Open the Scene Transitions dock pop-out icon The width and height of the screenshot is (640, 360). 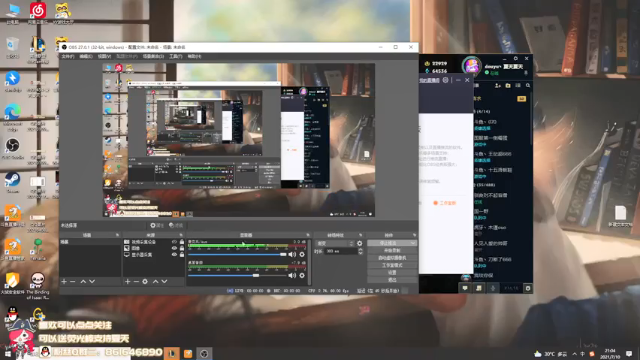pos(360,235)
